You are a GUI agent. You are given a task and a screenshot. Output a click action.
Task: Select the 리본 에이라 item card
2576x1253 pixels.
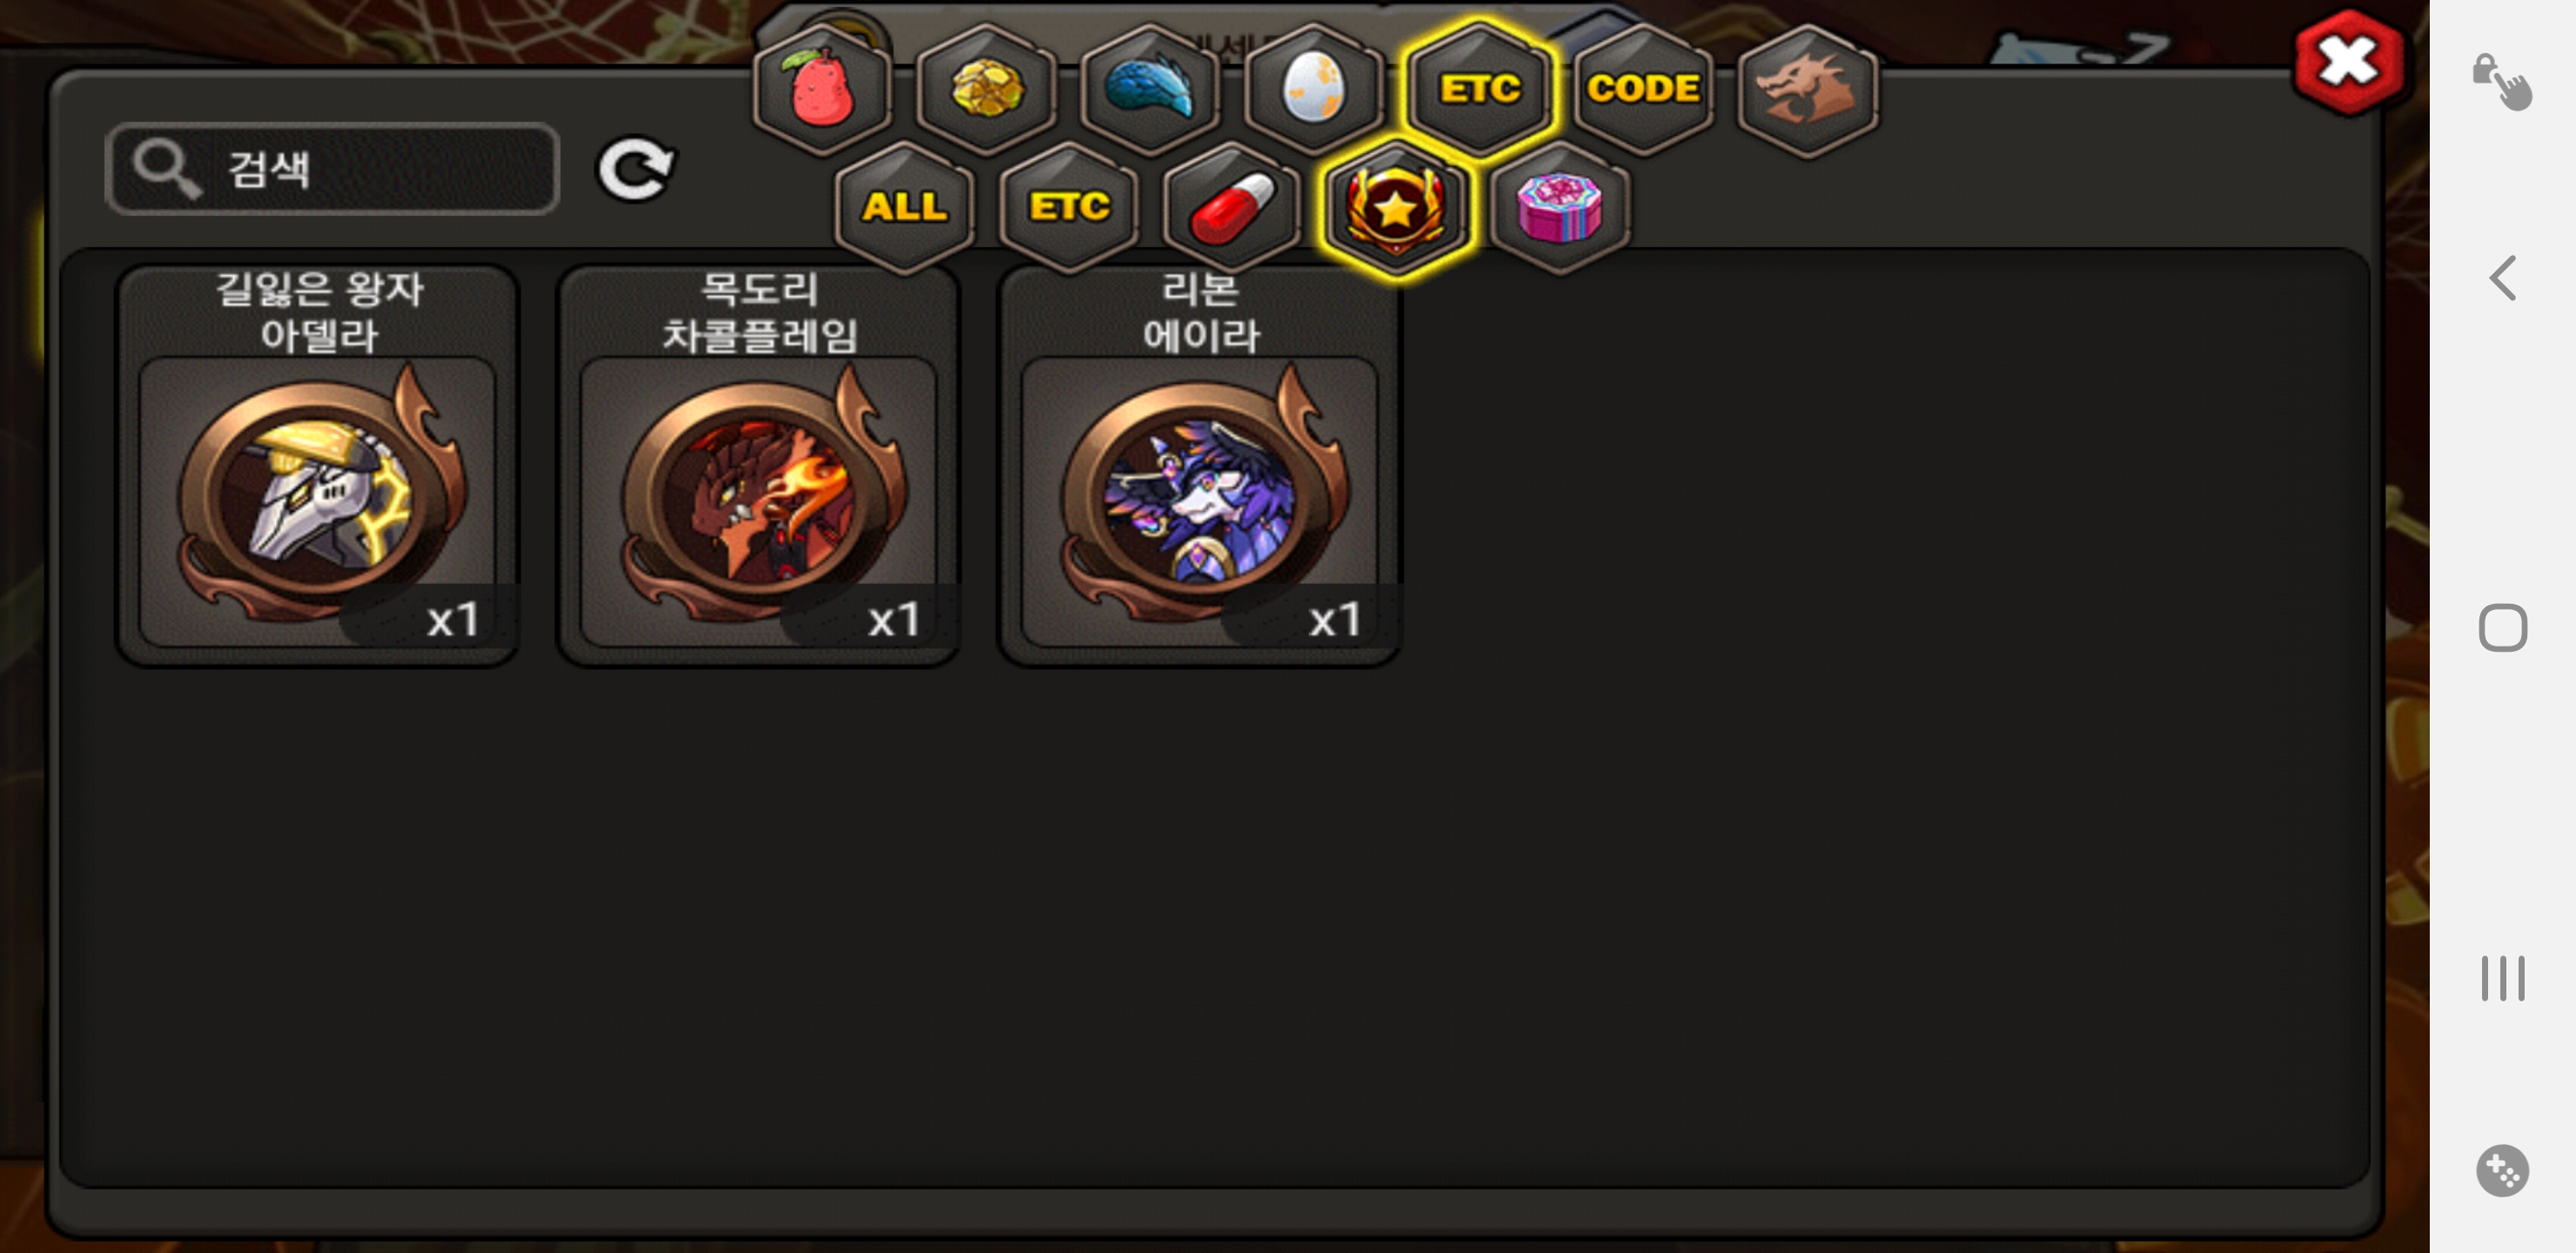pos(1200,465)
